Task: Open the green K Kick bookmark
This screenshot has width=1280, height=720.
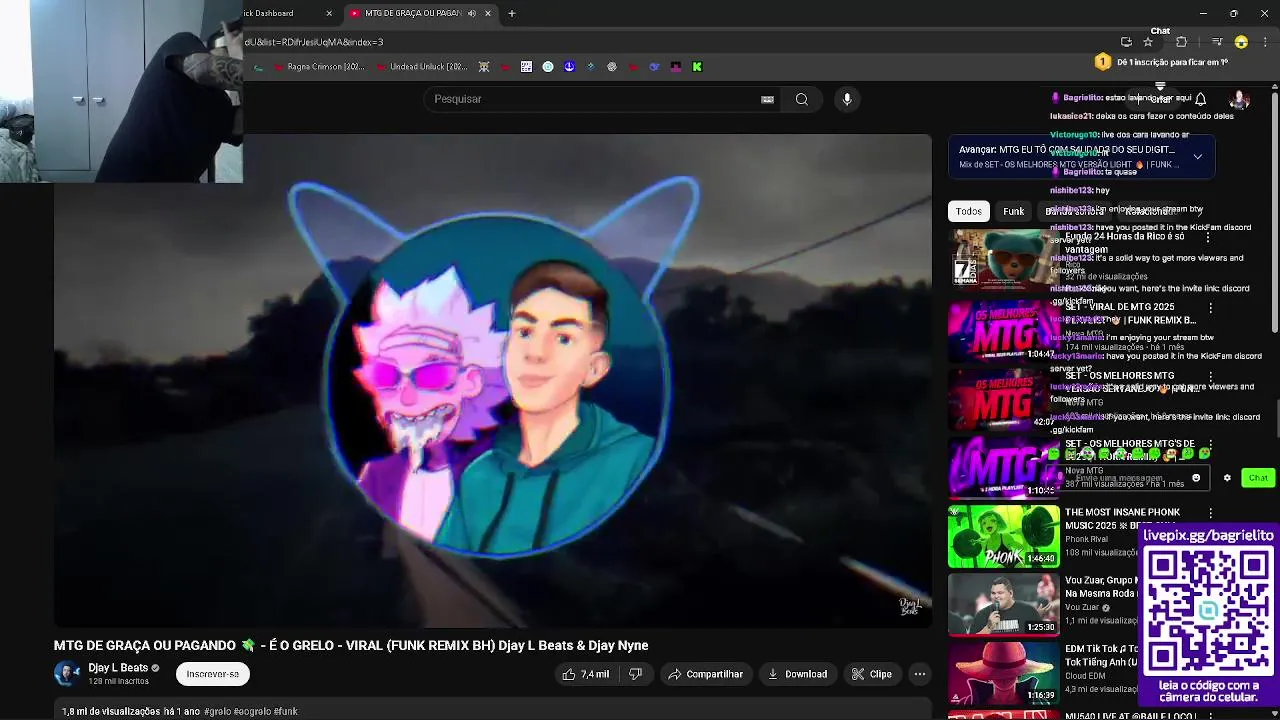Action: (x=697, y=67)
